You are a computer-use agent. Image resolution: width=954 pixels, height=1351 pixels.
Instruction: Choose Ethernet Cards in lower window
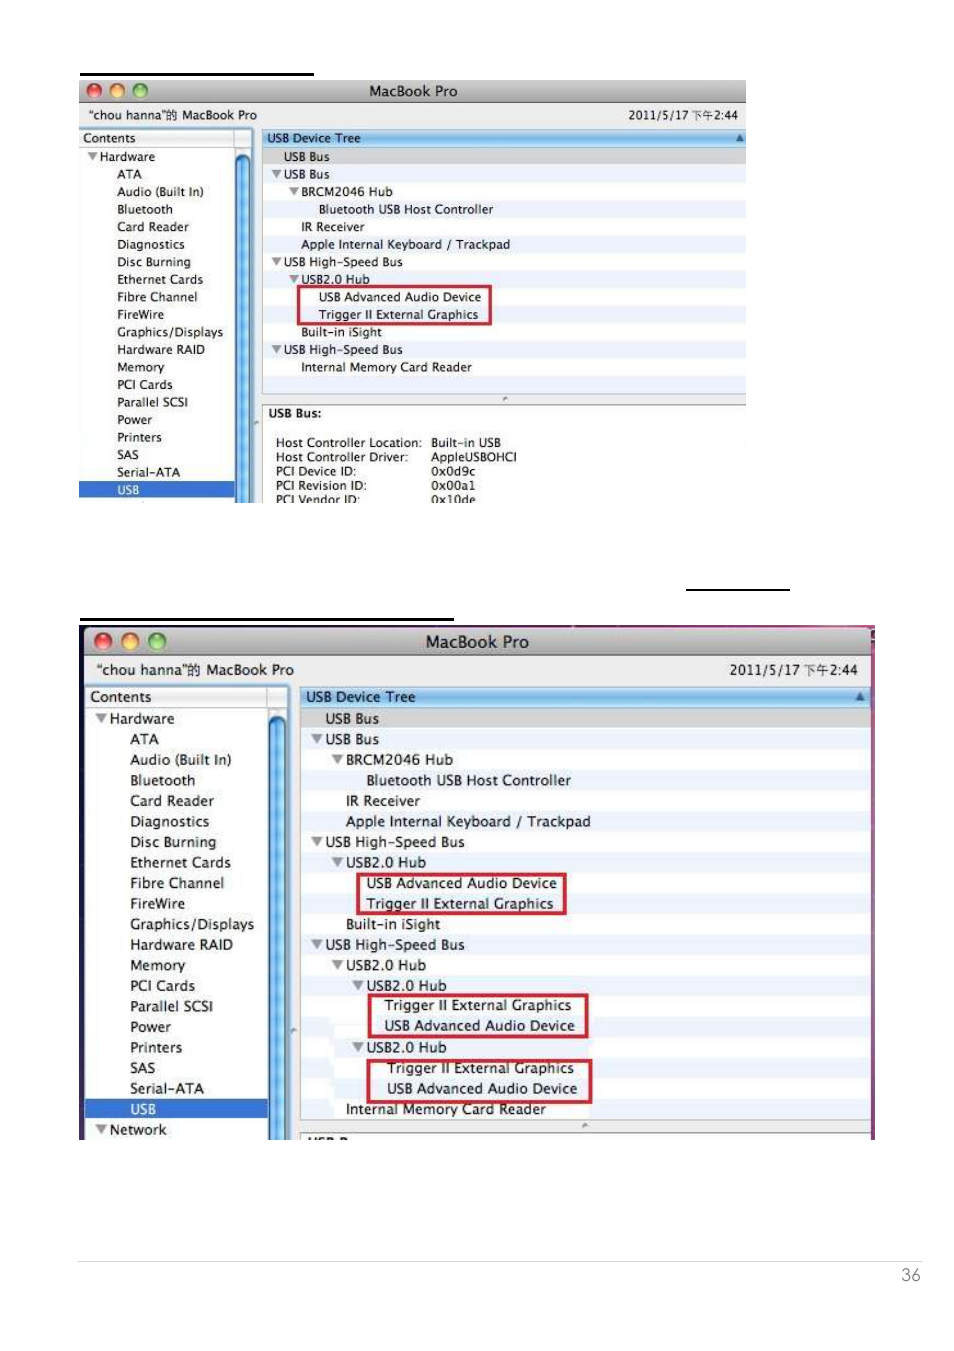coord(181,863)
